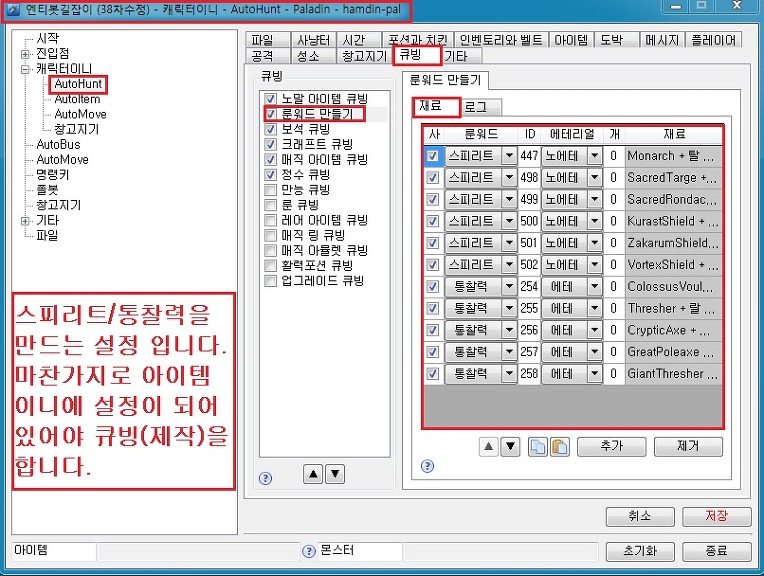Enable 레어 아이템 큐빙 checkbox

(270, 220)
